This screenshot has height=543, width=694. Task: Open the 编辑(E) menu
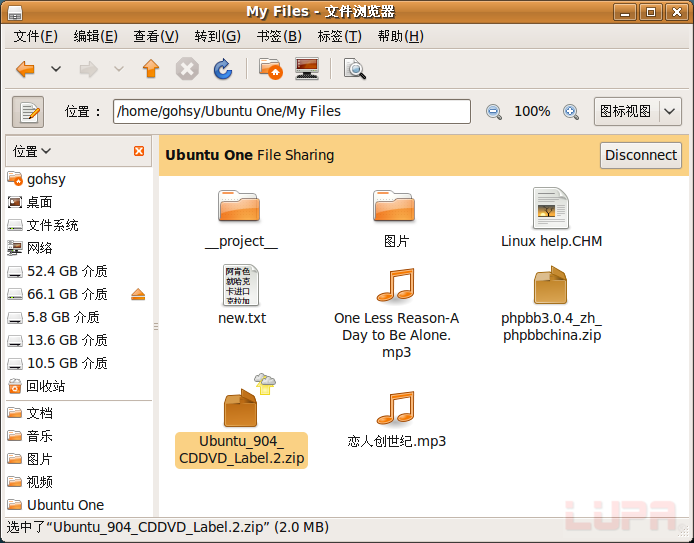(x=96, y=36)
